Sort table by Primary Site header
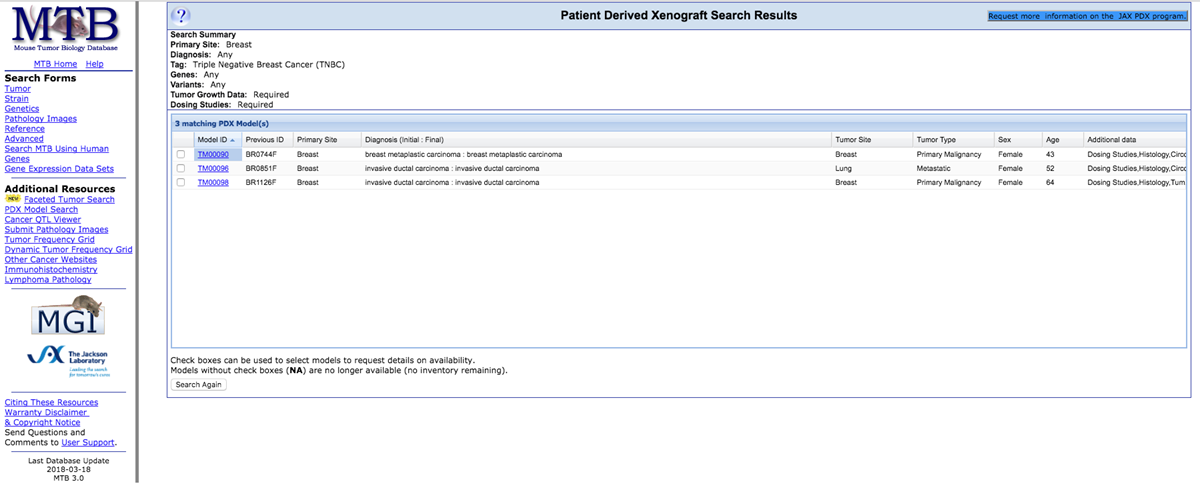Screen dimensions: 1200x488 (x=317, y=139)
